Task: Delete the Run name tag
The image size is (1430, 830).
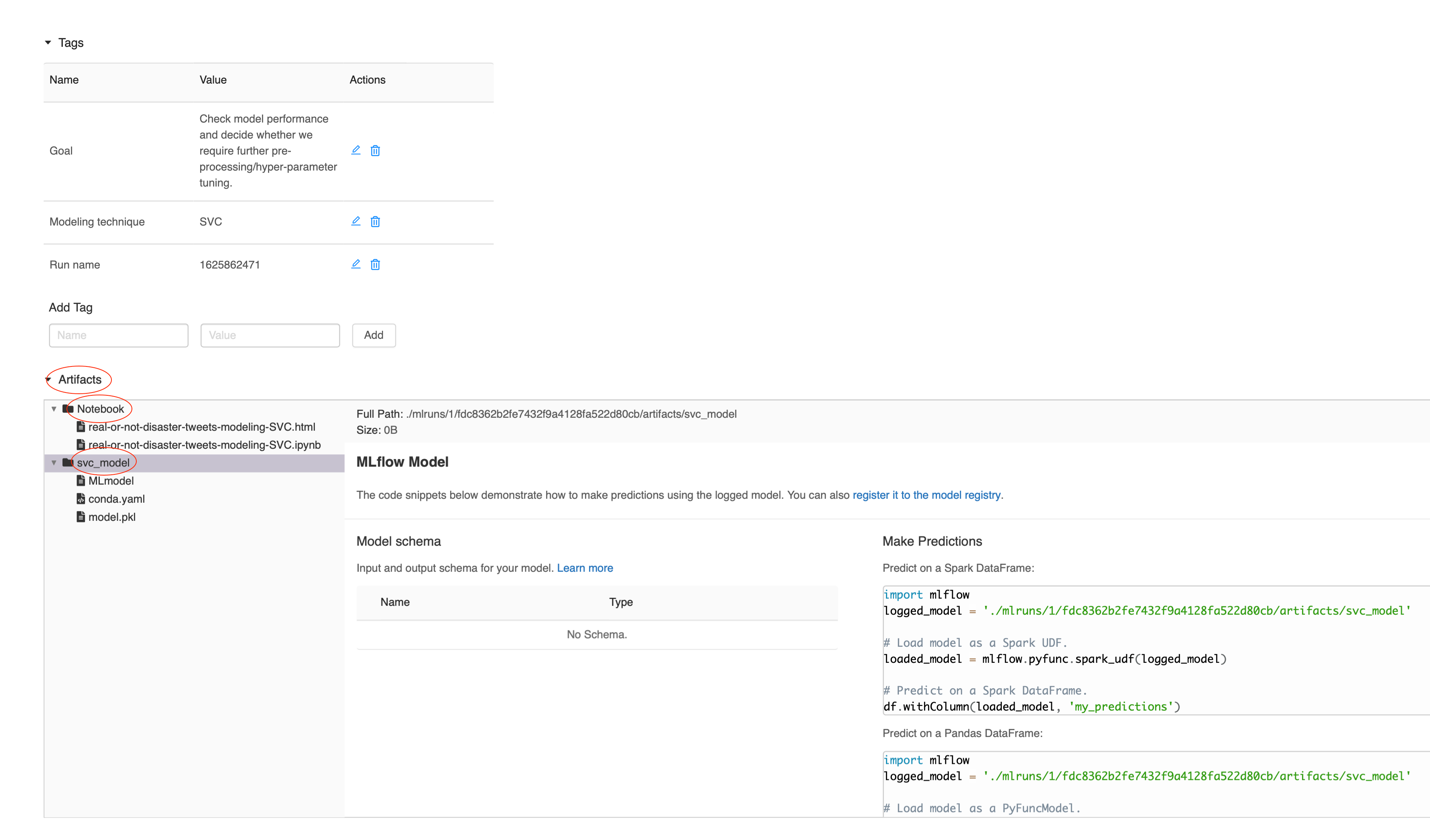Action: coord(375,265)
